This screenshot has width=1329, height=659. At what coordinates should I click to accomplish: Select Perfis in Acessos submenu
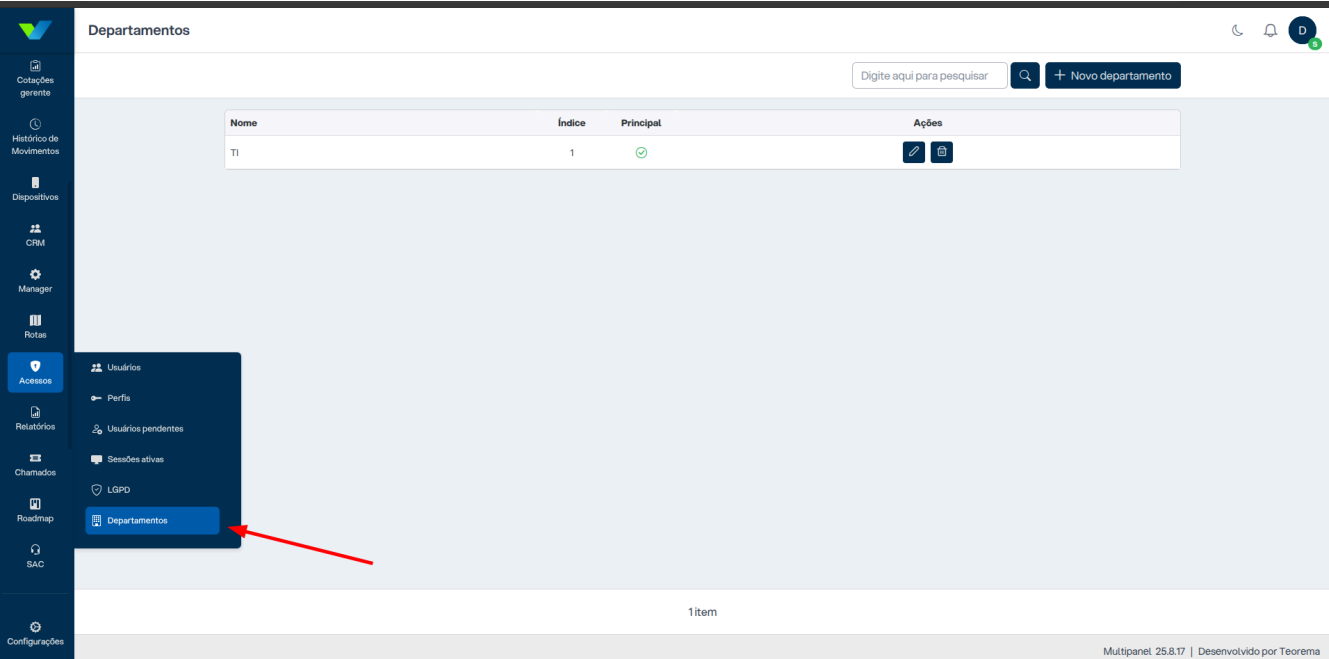coord(152,398)
